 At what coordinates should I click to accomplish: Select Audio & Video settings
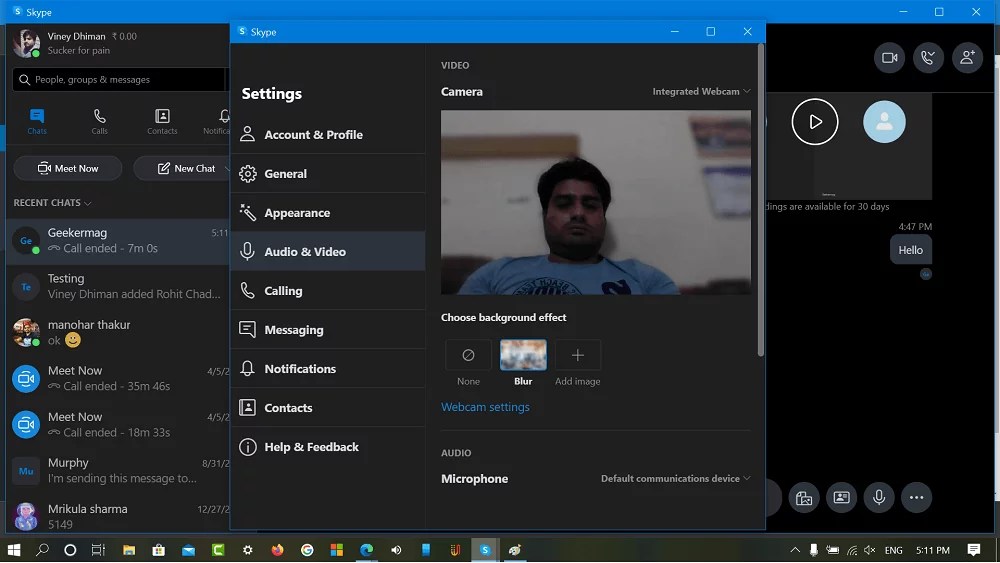[x=328, y=251]
